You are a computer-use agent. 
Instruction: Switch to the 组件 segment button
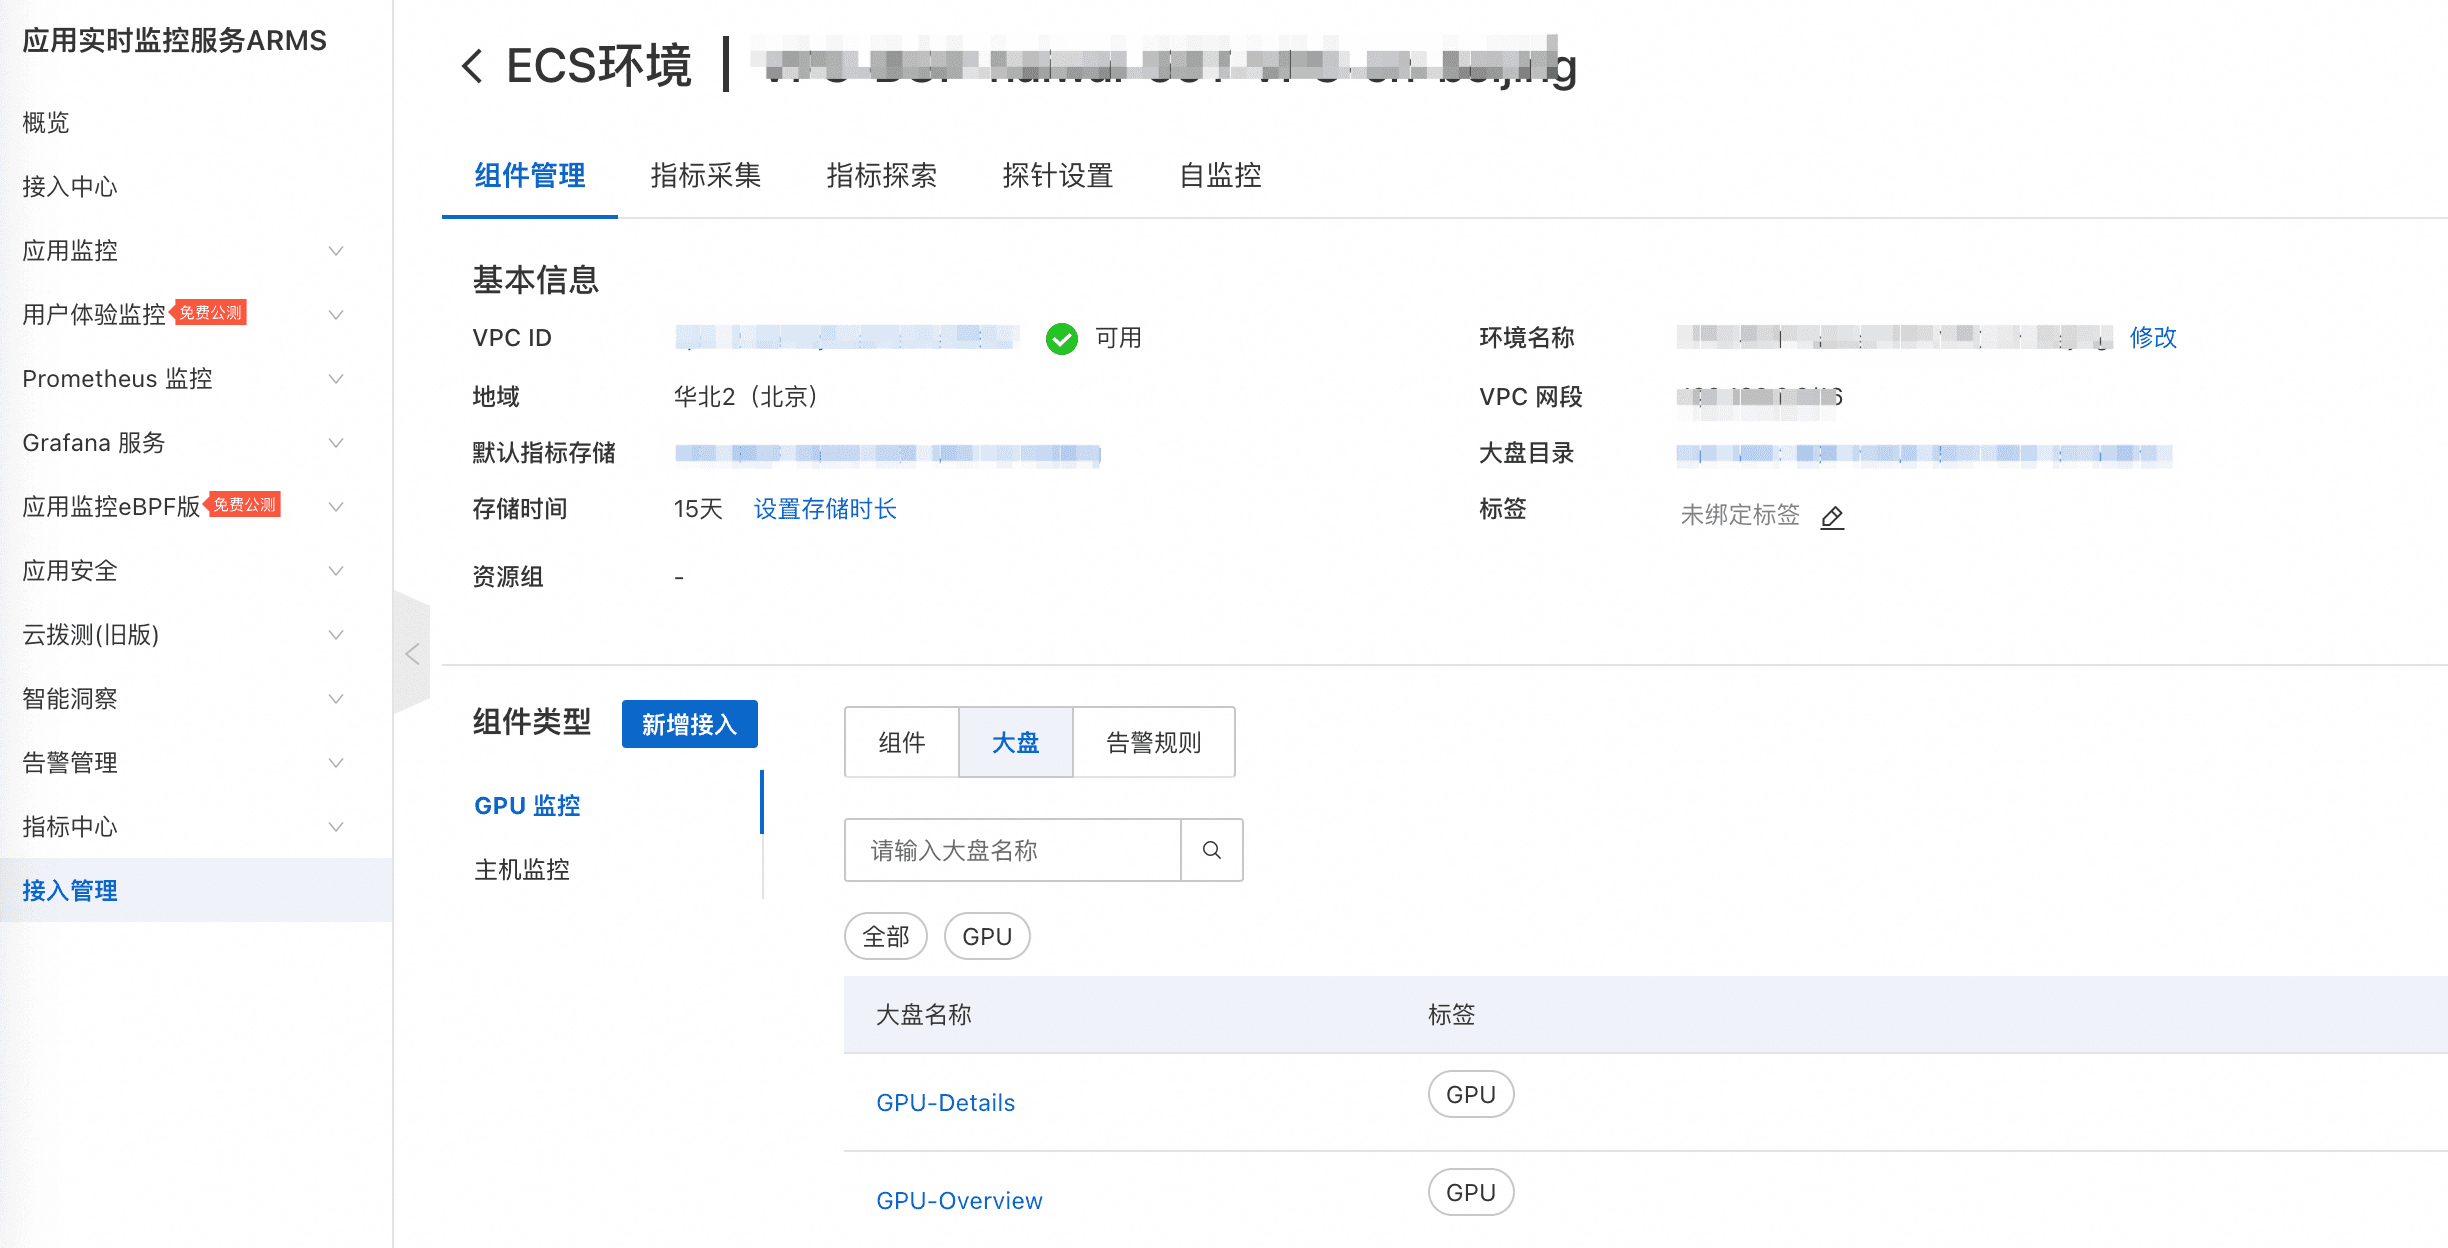pyautogui.click(x=901, y=742)
